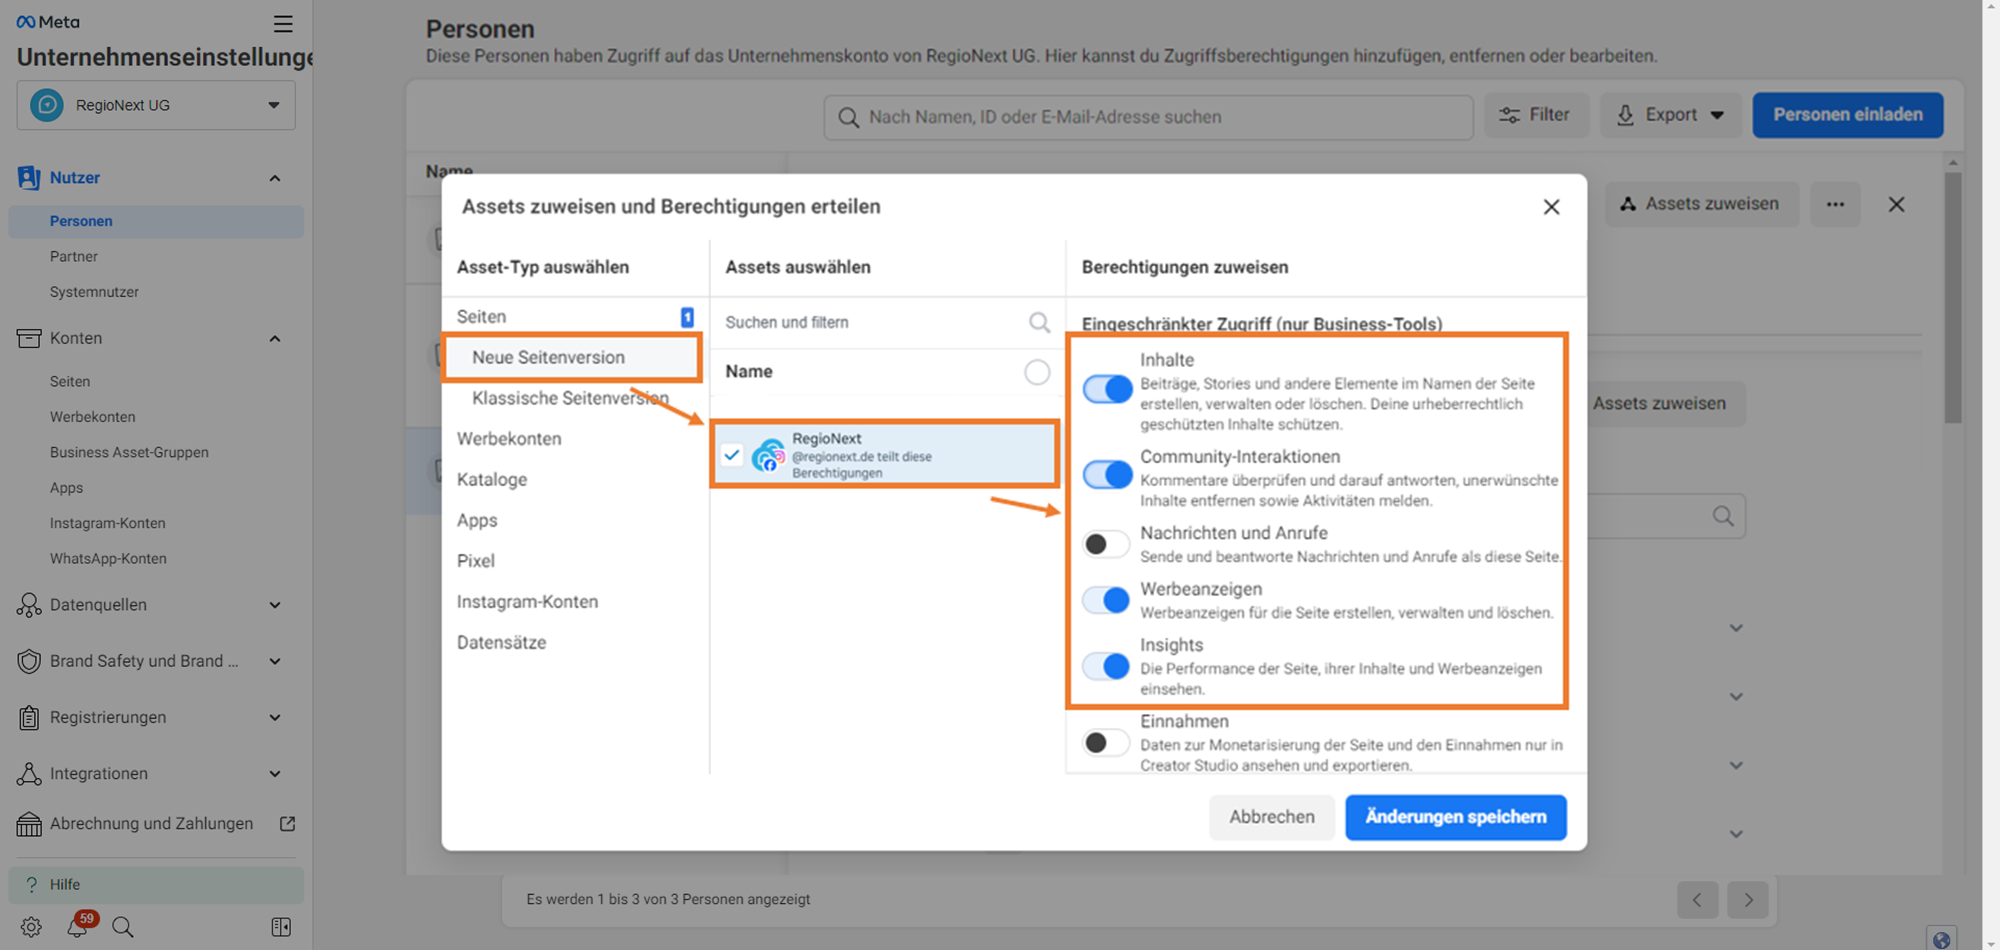This screenshot has height=950, width=2000.
Task: Expand the Integrationen section chevron
Action: click(275, 773)
